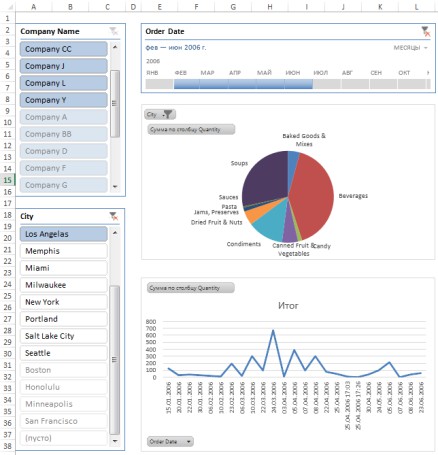Filter by Memphis city

pyautogui.click(x=64, y=251)
